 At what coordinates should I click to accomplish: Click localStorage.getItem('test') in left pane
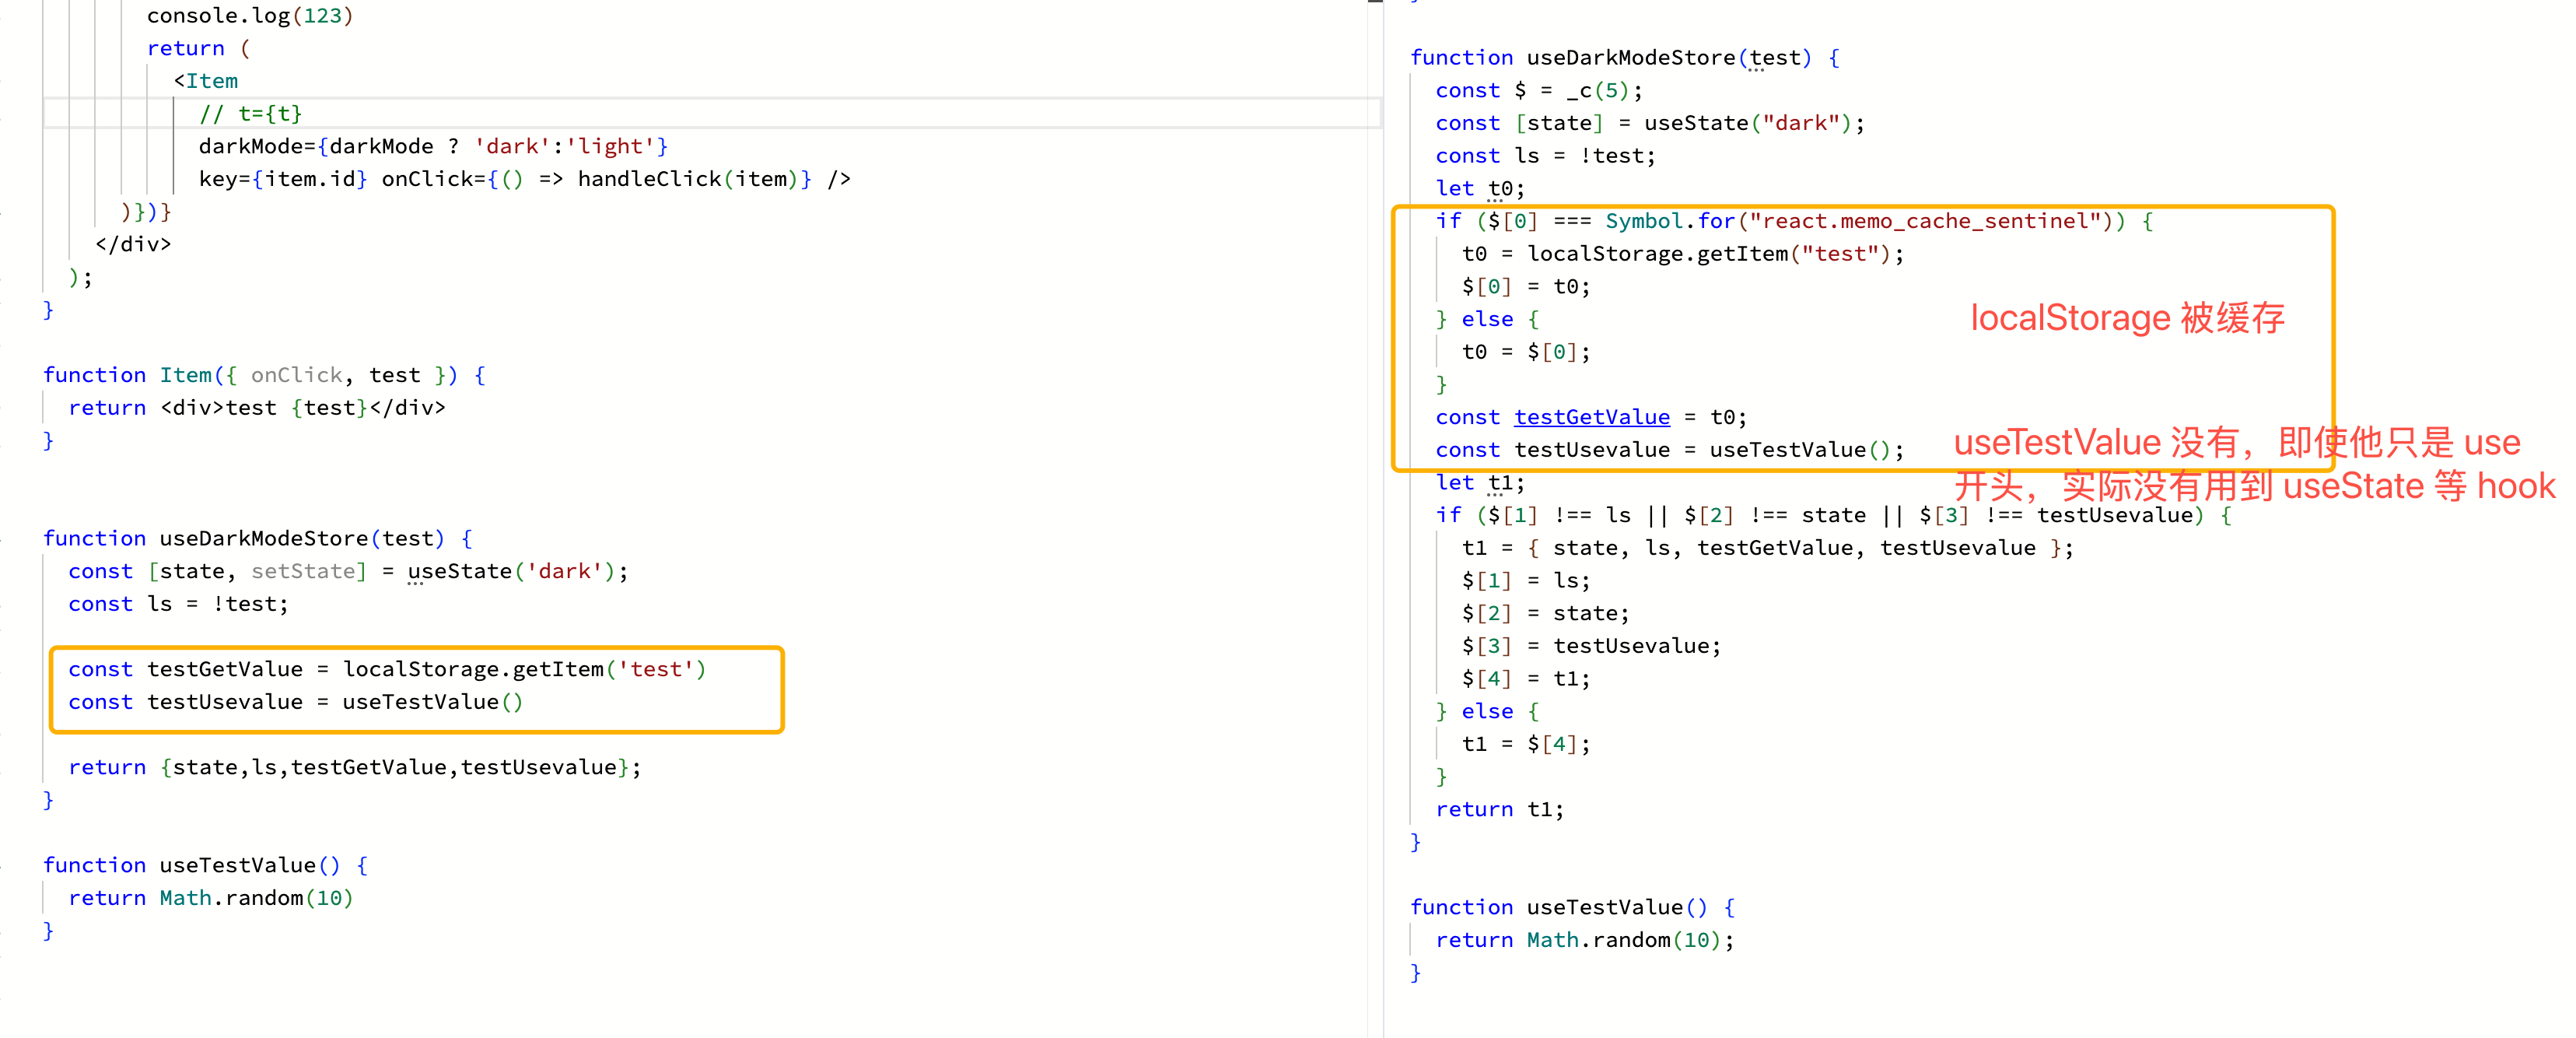(524, 669)
